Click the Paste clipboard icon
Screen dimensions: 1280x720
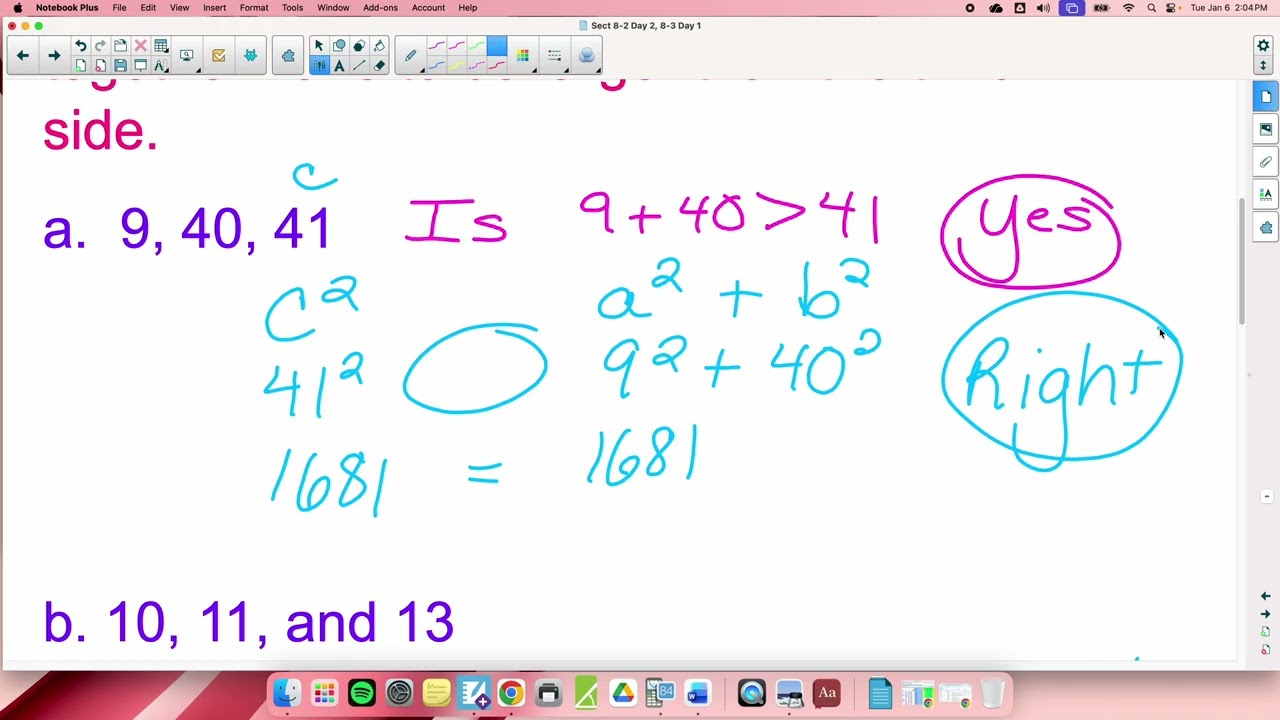[120, 45]
